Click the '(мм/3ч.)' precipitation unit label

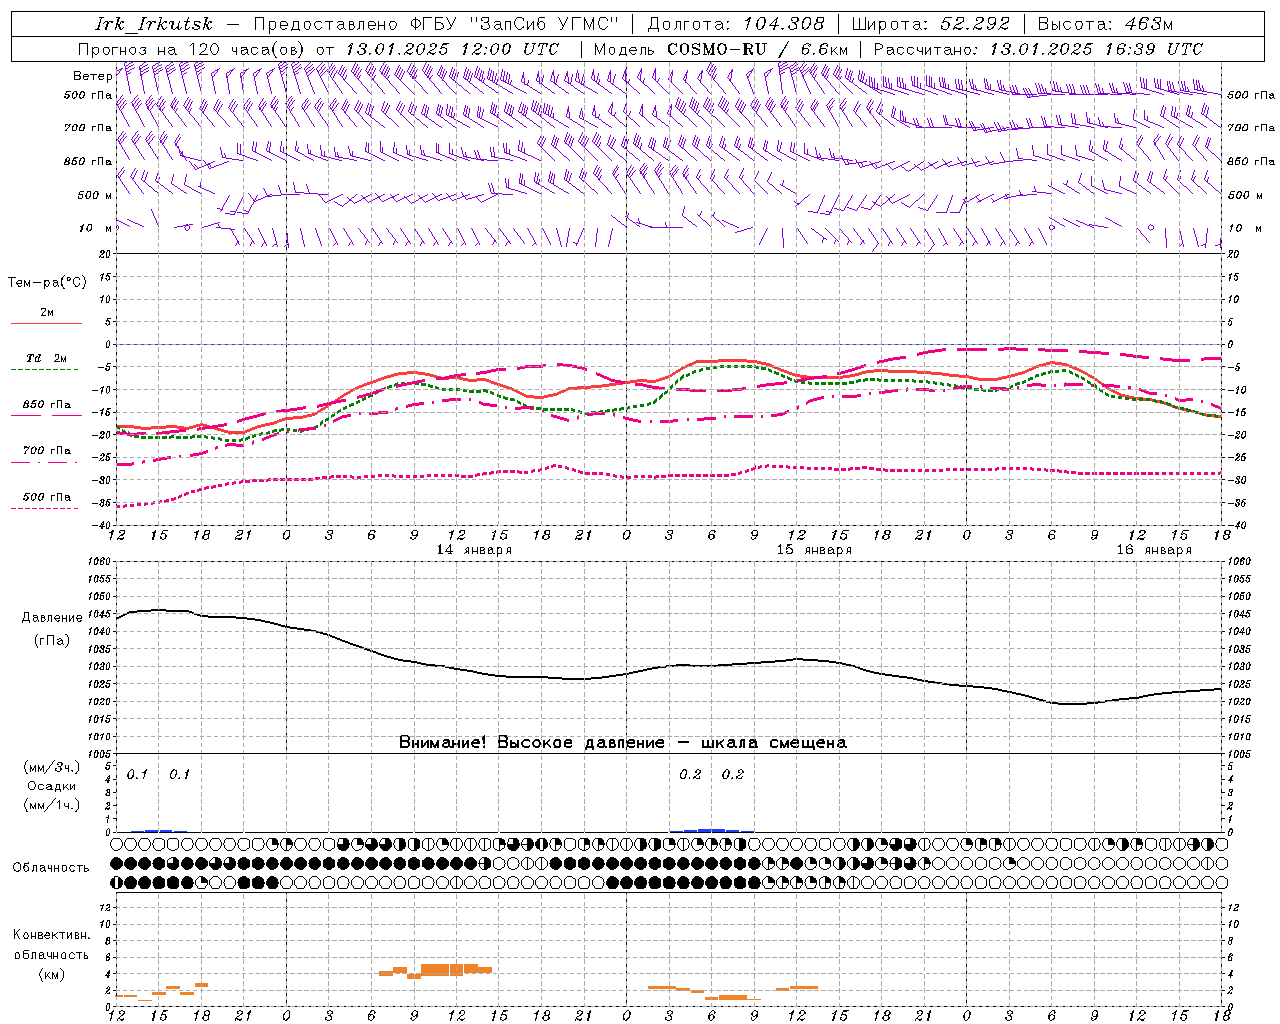tap(52, 767)
